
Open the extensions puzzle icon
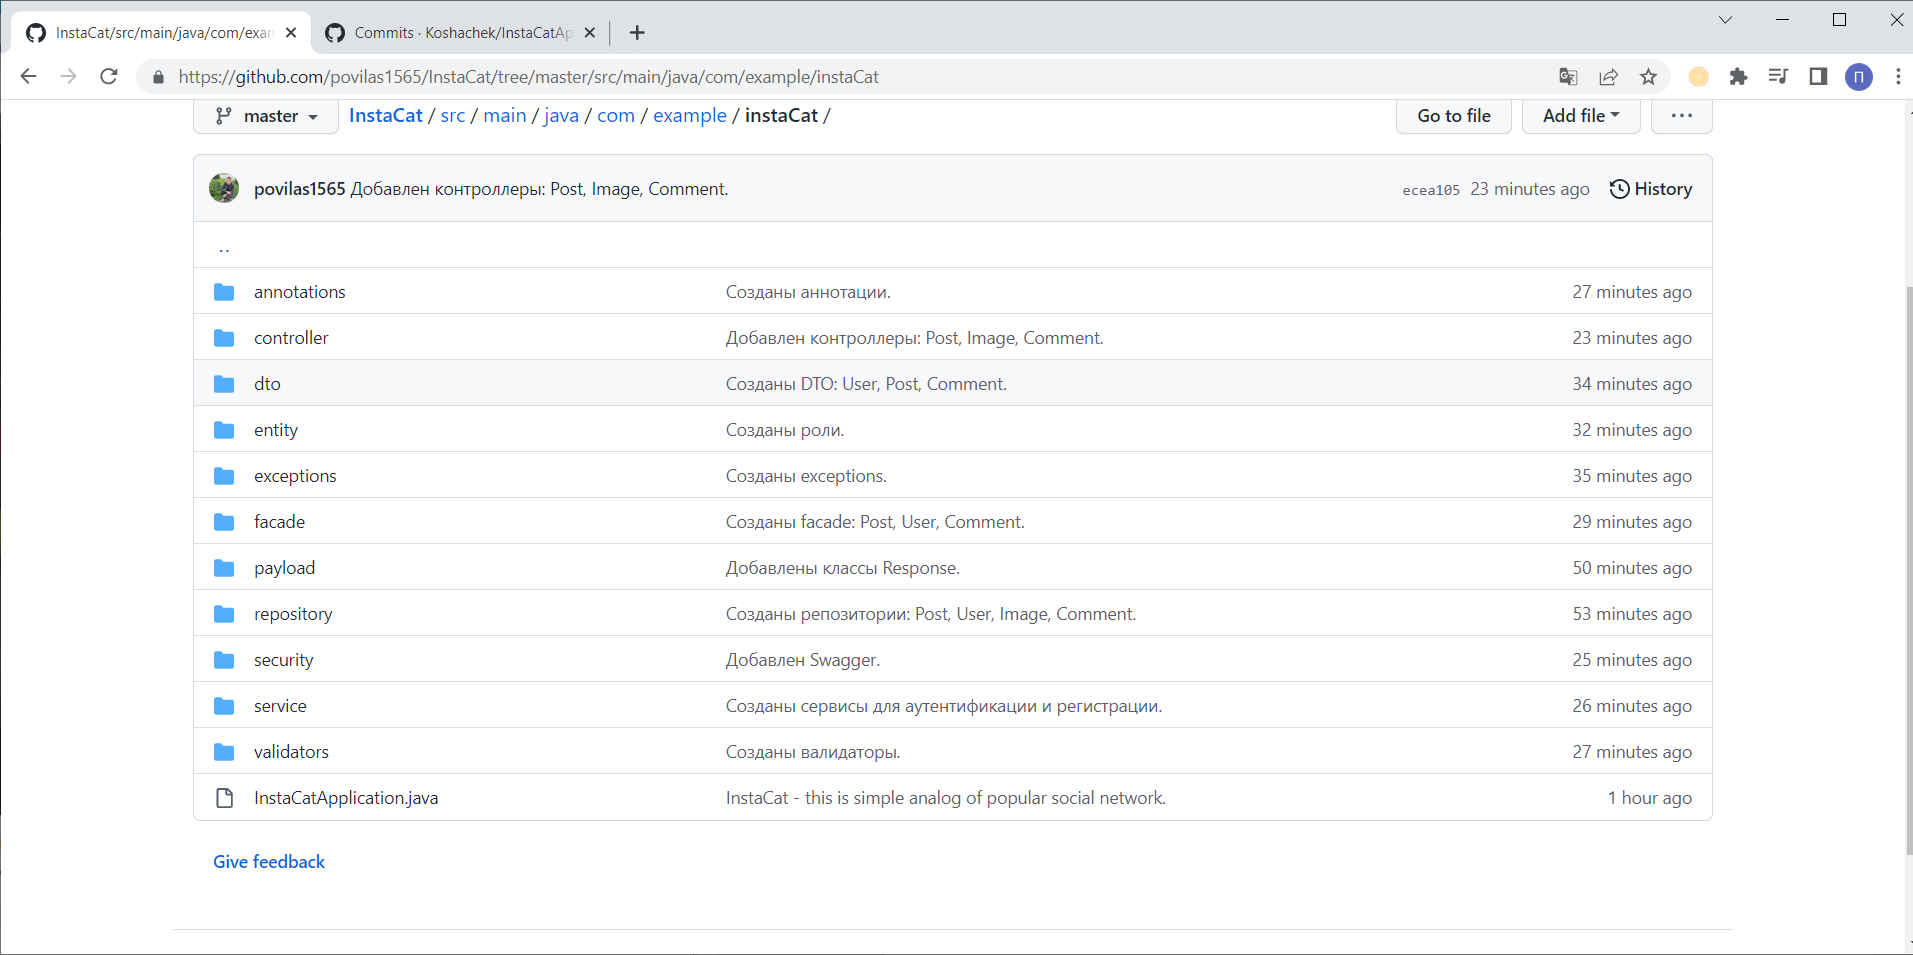coord(1738,77)
